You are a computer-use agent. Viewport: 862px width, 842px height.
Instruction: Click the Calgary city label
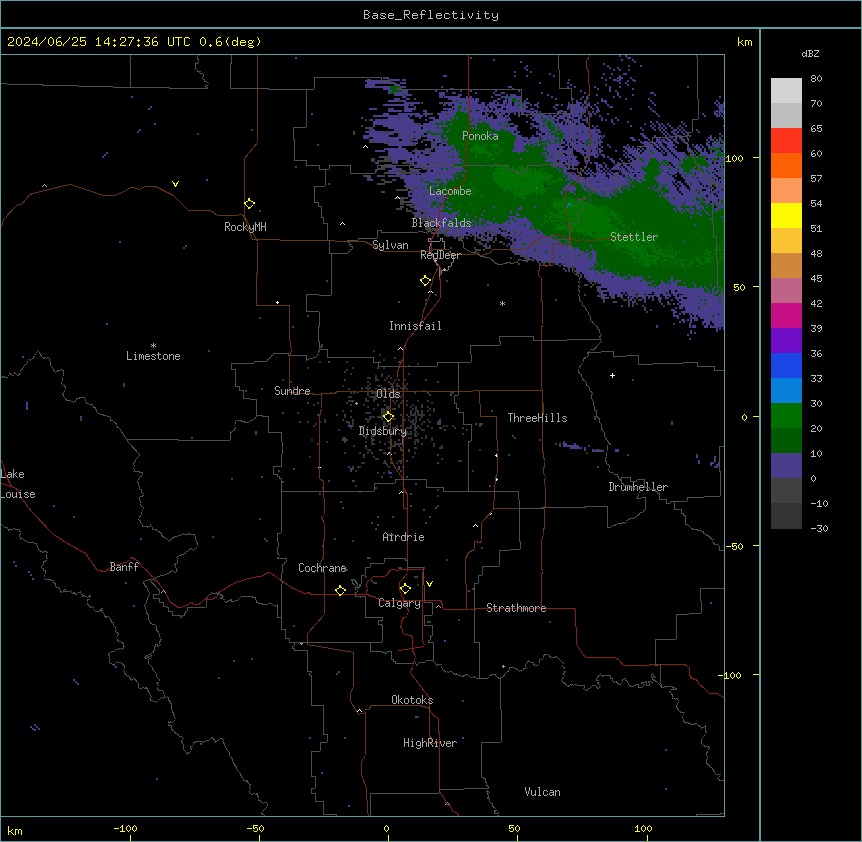(x=399, y=603)
